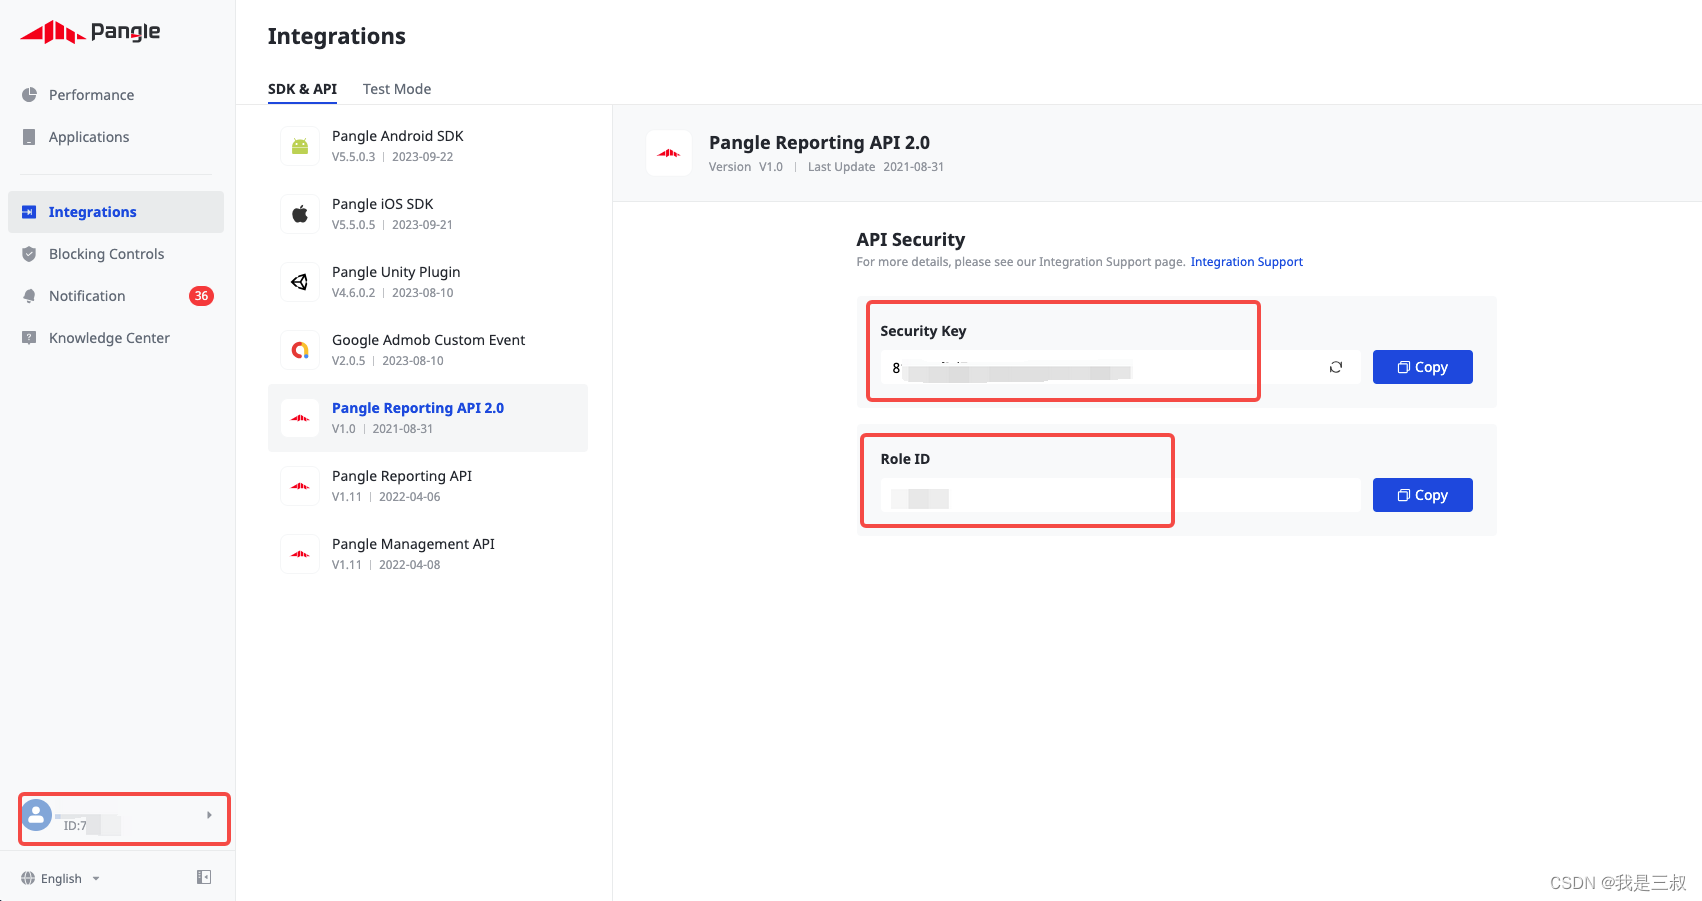Switch to the SDK & API tab

pyautogui.click(x=302, y=89)
